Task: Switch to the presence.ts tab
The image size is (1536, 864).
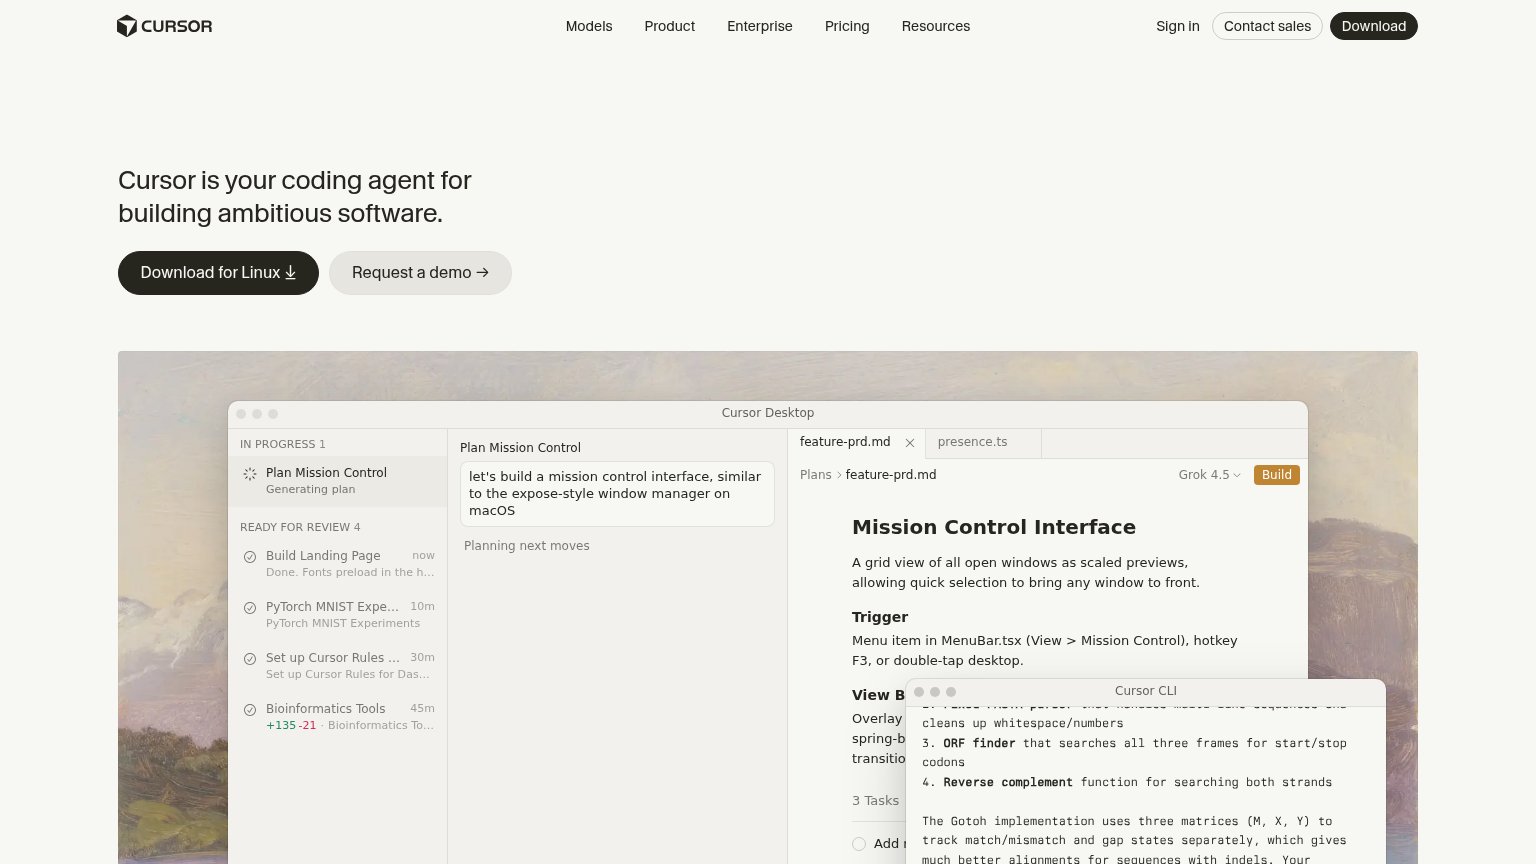Action: pyautogui.click(x=984, y=442)
